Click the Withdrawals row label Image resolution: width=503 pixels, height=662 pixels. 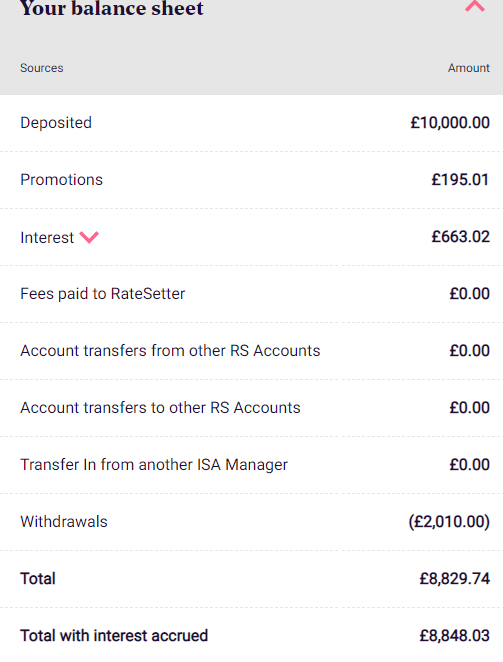pos(64,522)
